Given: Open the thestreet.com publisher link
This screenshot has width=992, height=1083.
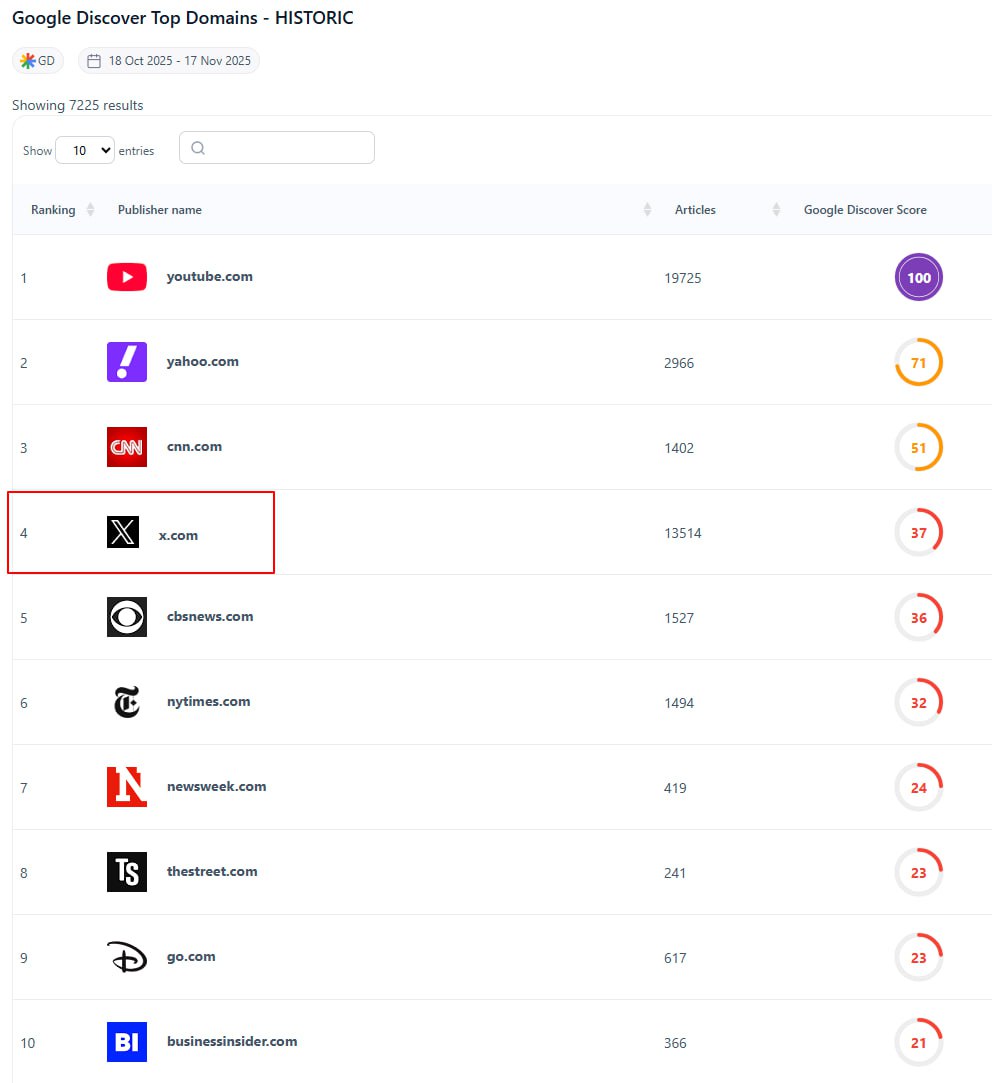Looking at the screenshot, I should [x=212, y=871].
